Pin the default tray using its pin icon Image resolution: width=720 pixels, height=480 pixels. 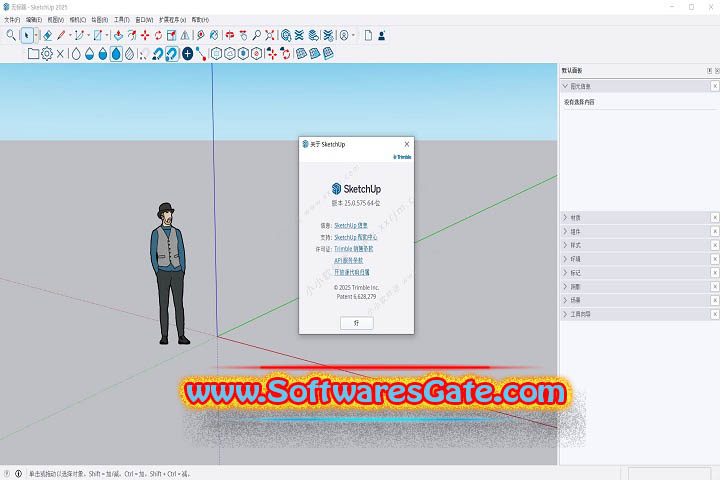click(709, 70)
